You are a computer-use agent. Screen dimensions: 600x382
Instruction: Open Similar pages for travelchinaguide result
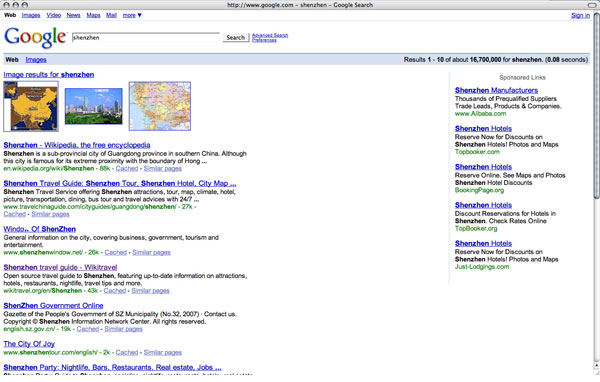[x=50, y=214]
